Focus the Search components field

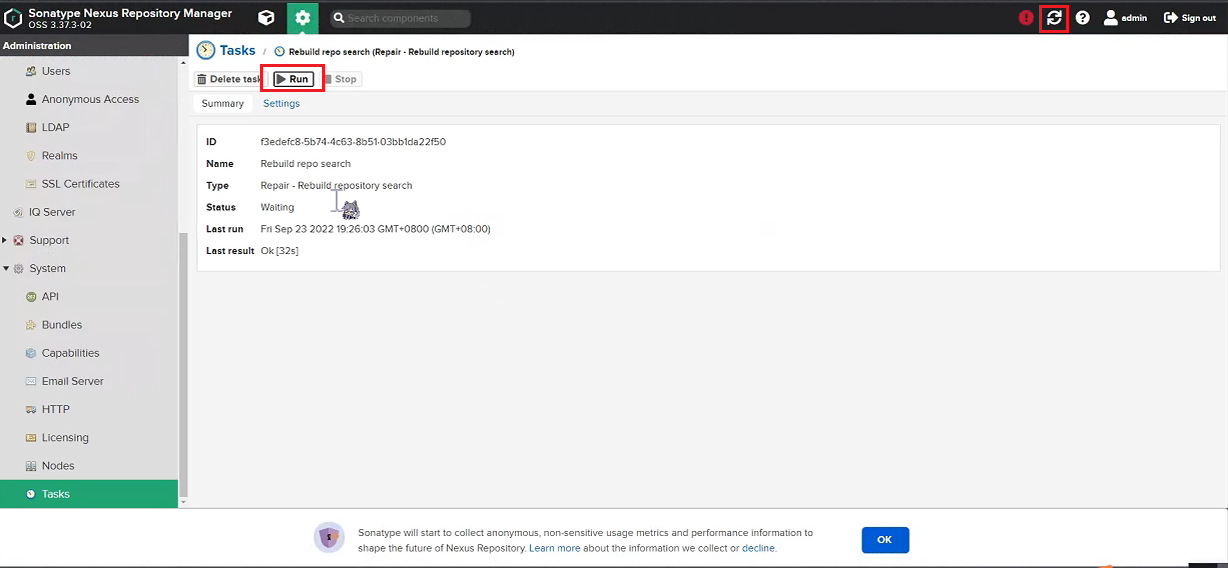point(405,18)
